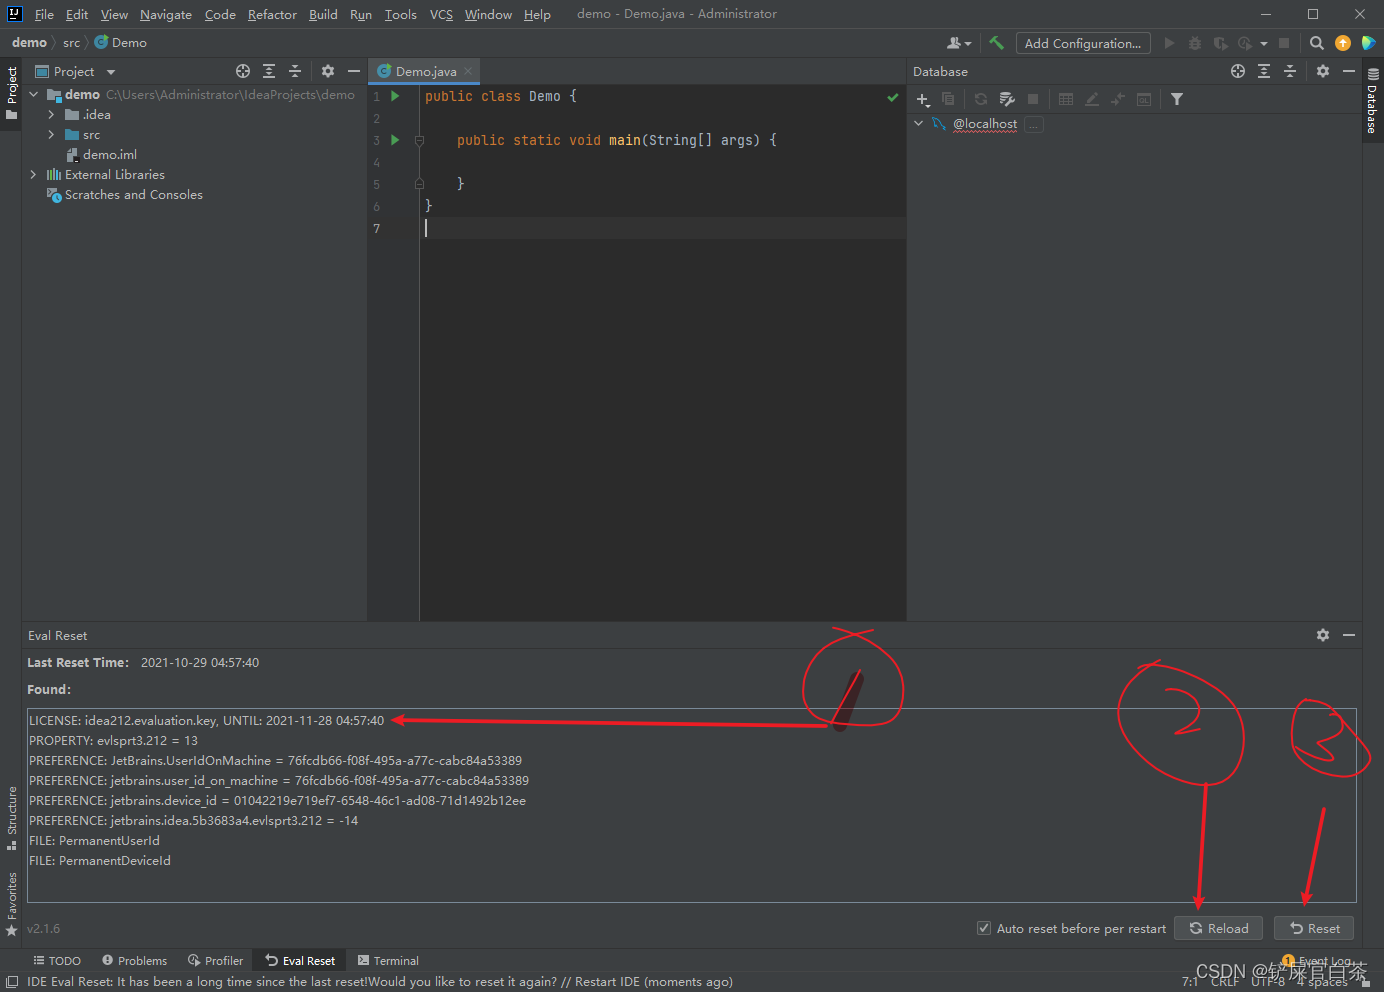Screen dimensions: 1384x992
Task: Click the Reset button
Action: click(x=1314, y=928)
